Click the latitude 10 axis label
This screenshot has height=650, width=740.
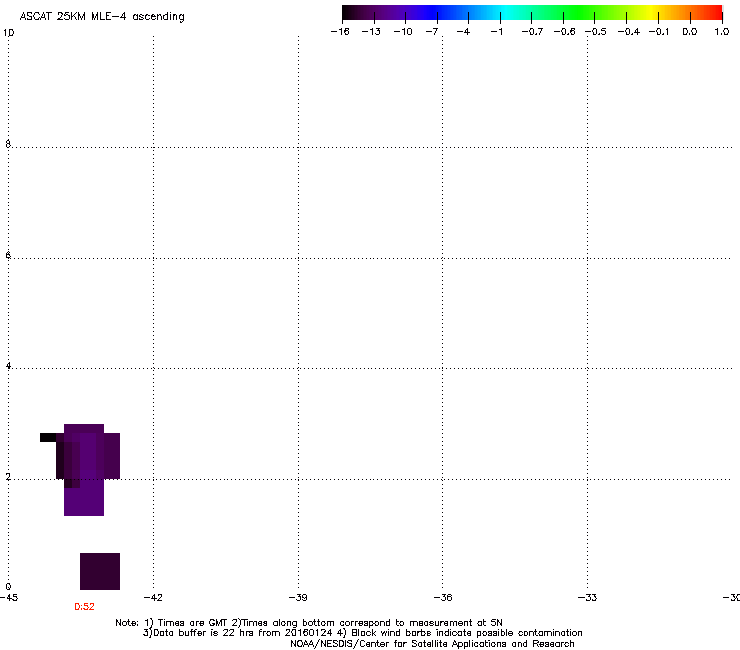pyautogui.click(x=8, y=33)
